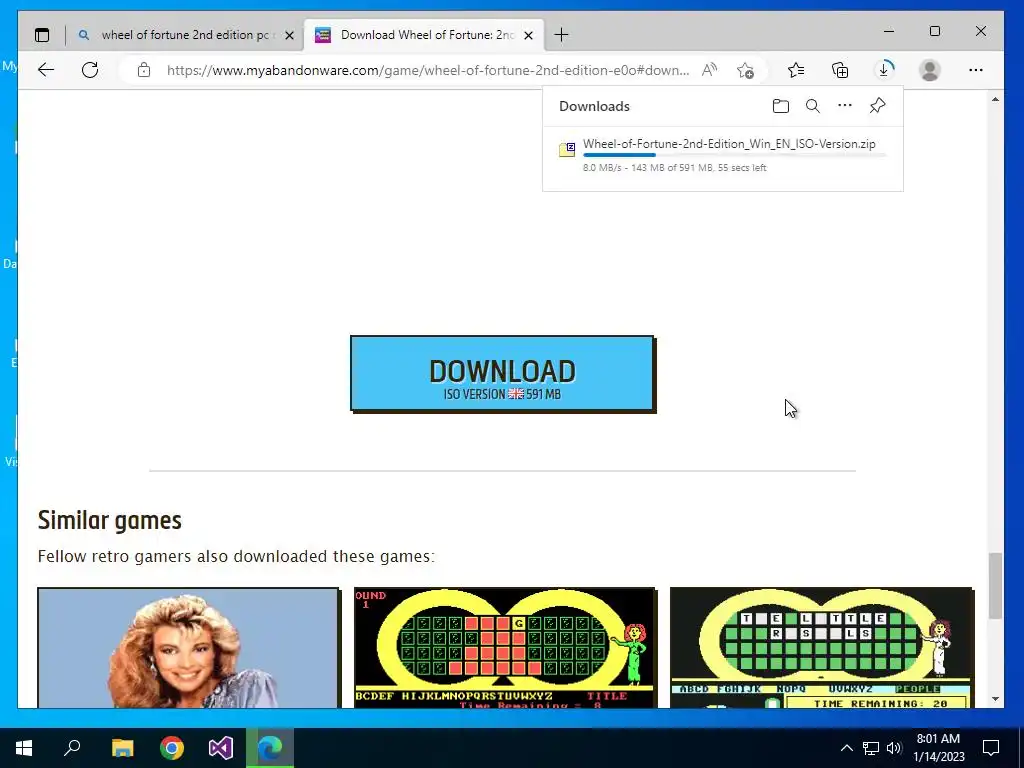1024x768 pixels.
Task: Open the browser profile avatar
Action: coord(929,70)
